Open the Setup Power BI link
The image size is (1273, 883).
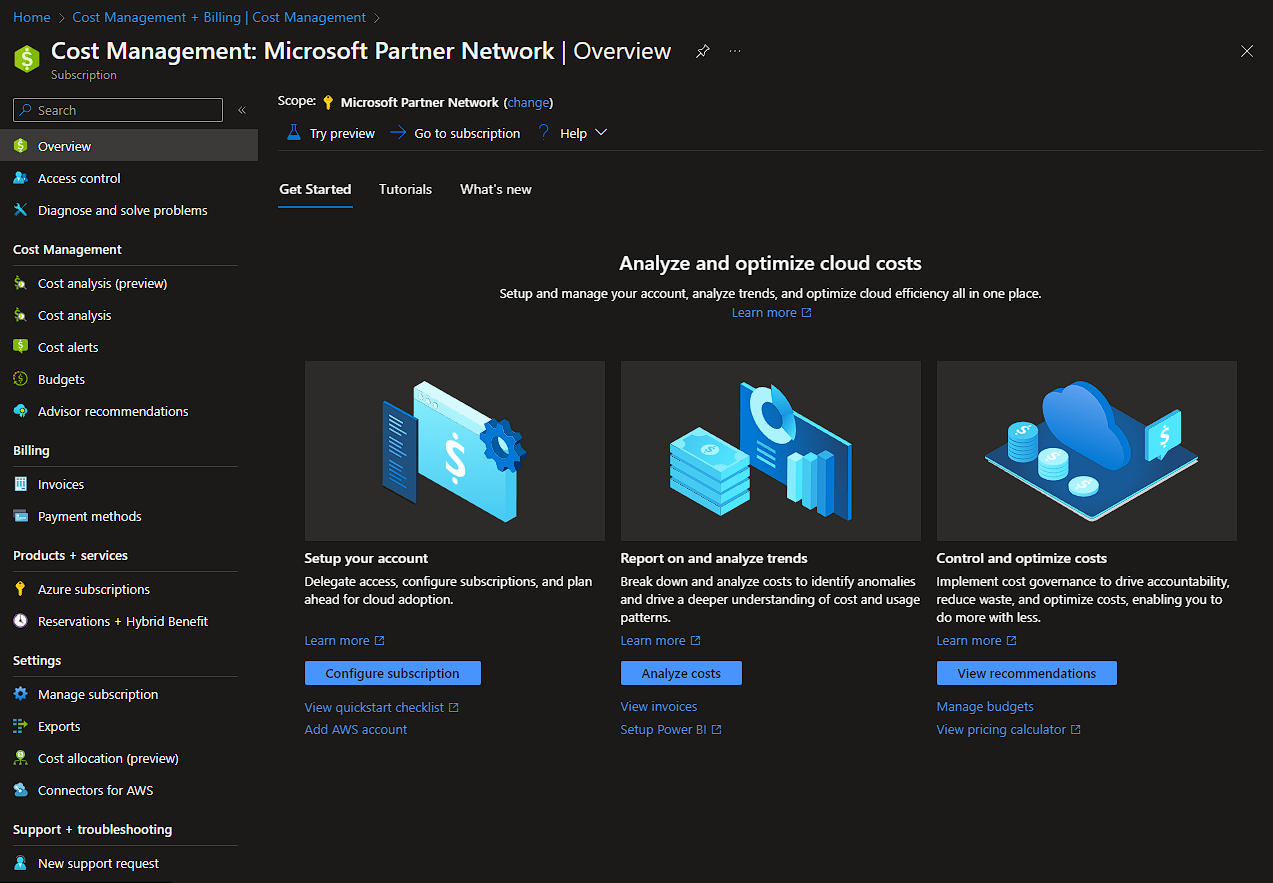(671, 729)
